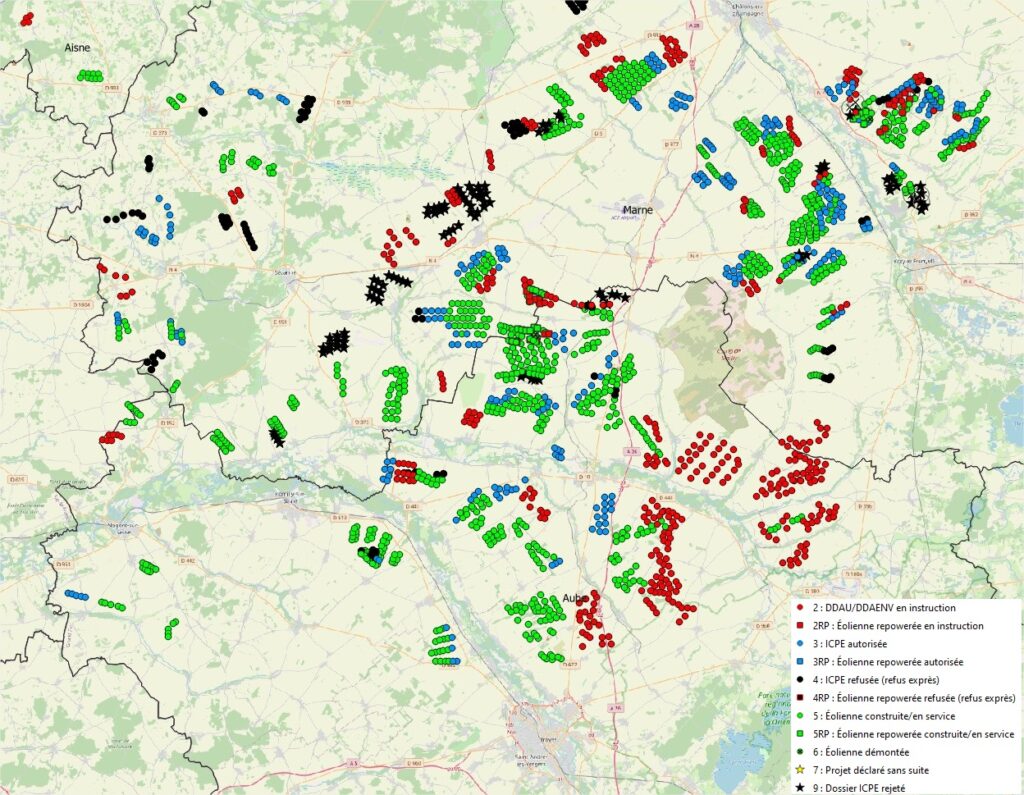1024x795 pixels.
Task: Click the red circle DDAU/DDAENV legend symbol
Action: point(800,608)
